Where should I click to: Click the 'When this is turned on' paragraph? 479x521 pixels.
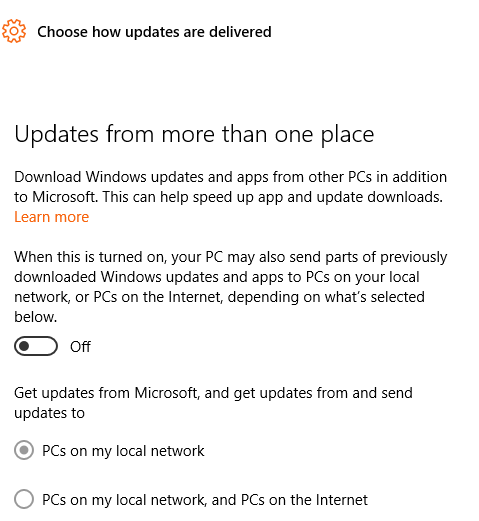[x=230, y=287]
